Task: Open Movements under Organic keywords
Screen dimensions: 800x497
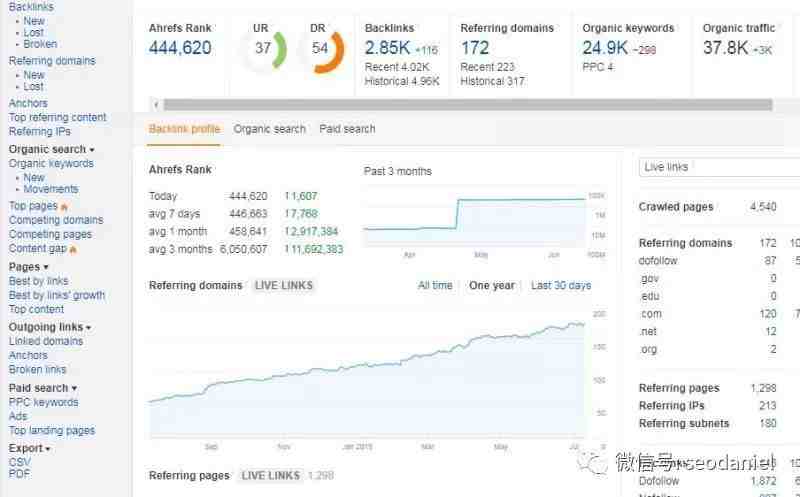Action: coord(51,189)
